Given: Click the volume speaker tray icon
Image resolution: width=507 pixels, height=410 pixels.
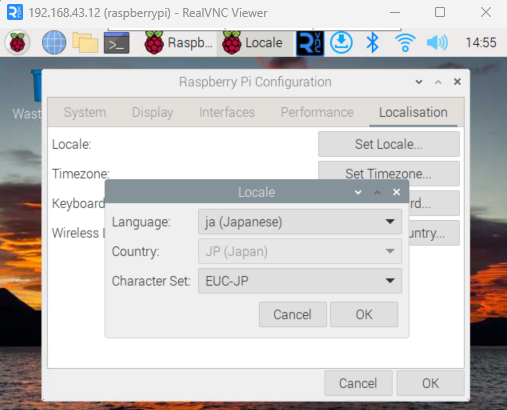Looking at the screenshot, I should point(437,43).
